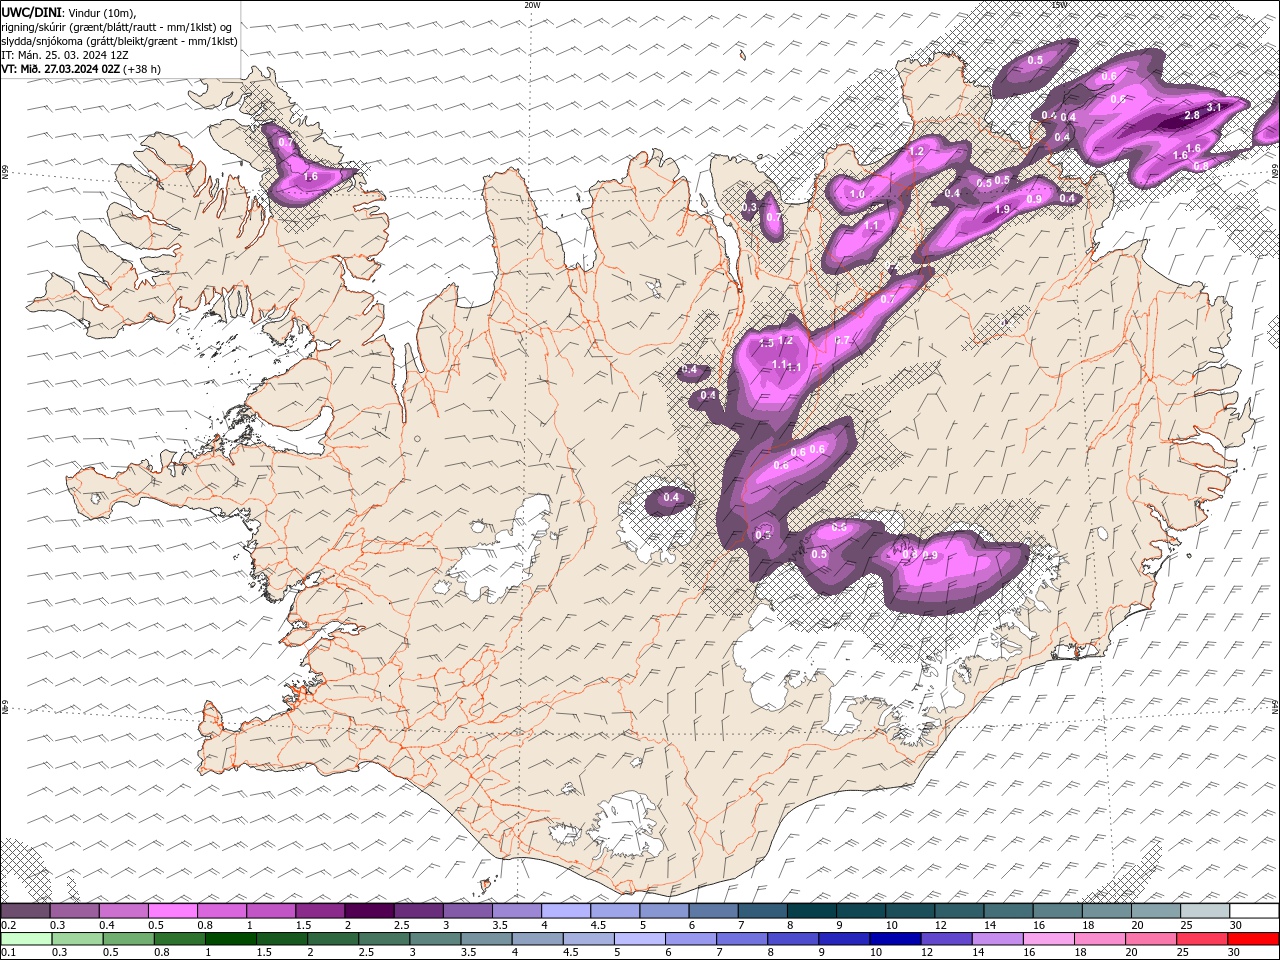Click the (+38 h) forecast offset
Viewport: 1280px width, 960px height.
pos(143,69)
